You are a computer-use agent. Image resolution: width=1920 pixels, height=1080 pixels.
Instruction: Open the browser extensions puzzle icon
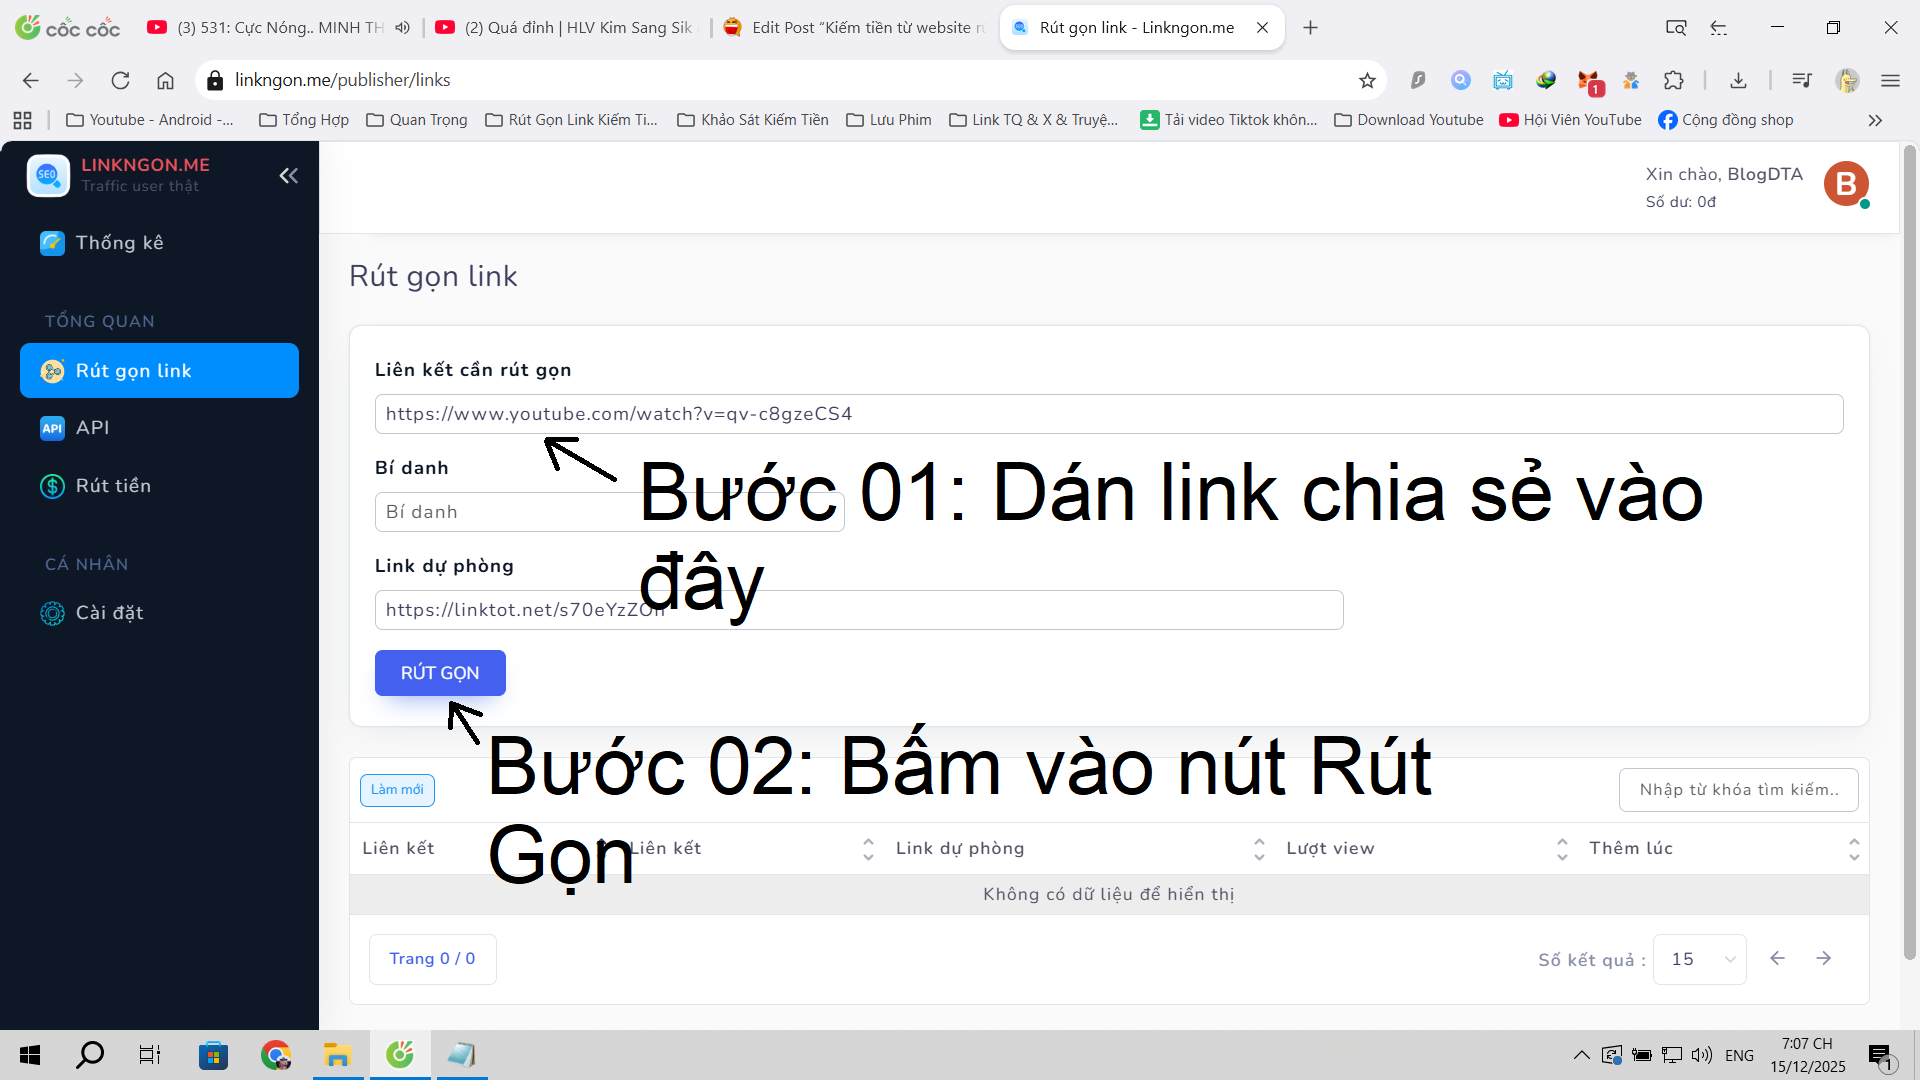pyautogui.click(x=1673, y=80)
